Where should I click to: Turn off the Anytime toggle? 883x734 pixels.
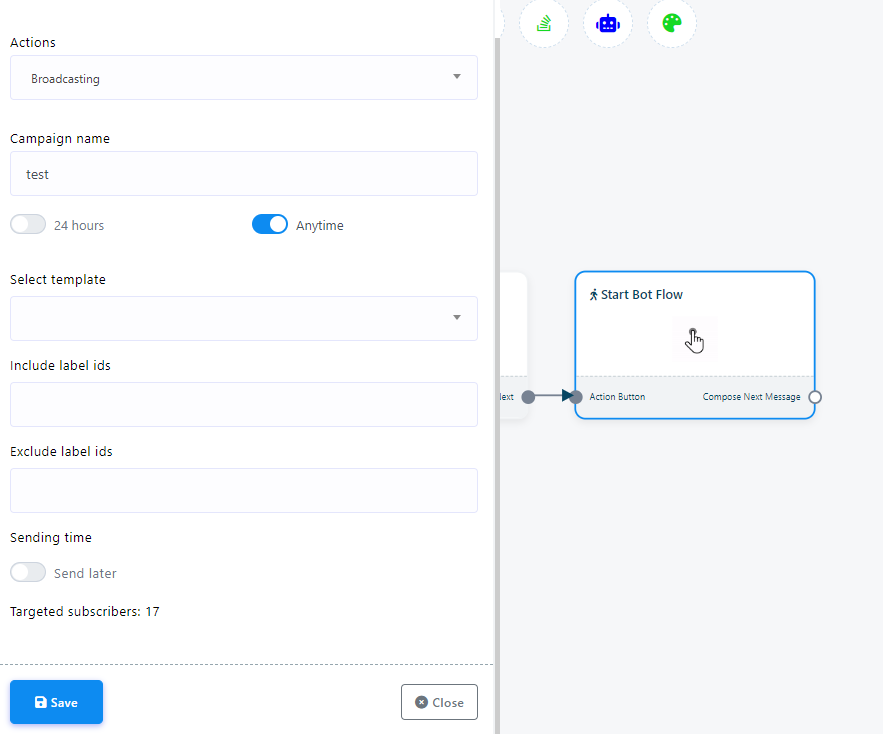[x=270, y=225]
